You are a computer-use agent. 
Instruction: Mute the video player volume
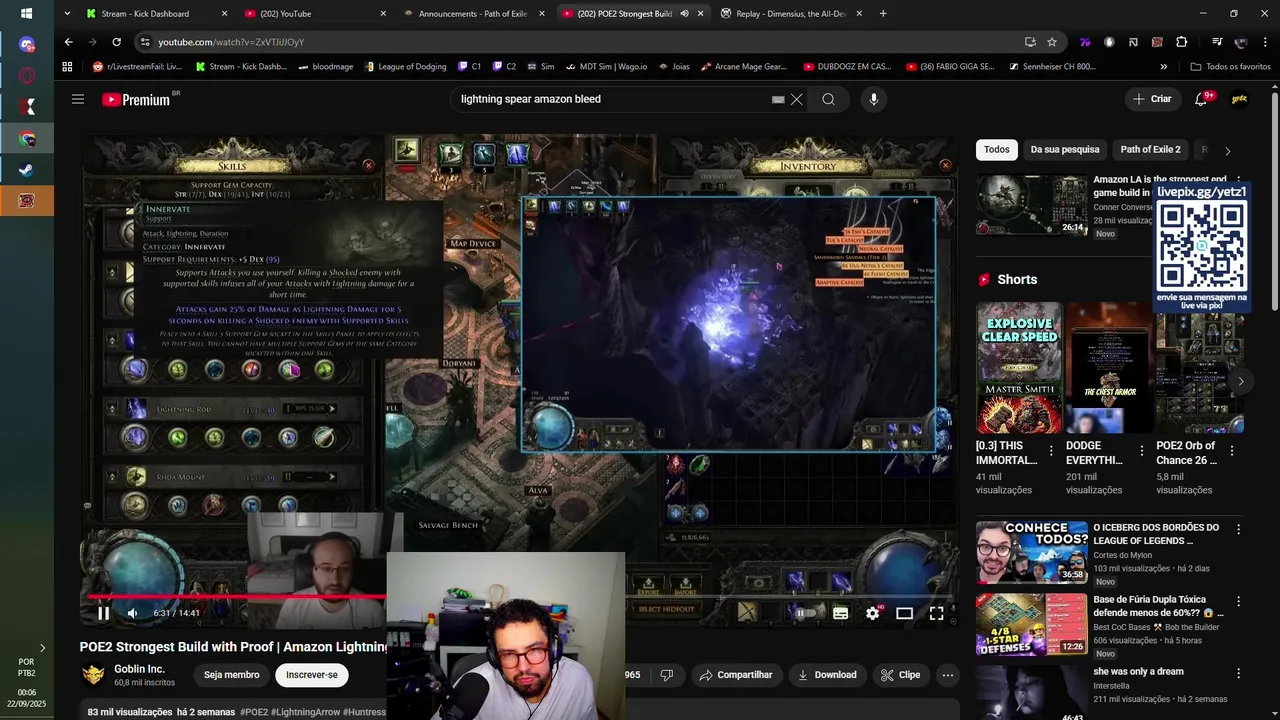click(x=132, y=613)
